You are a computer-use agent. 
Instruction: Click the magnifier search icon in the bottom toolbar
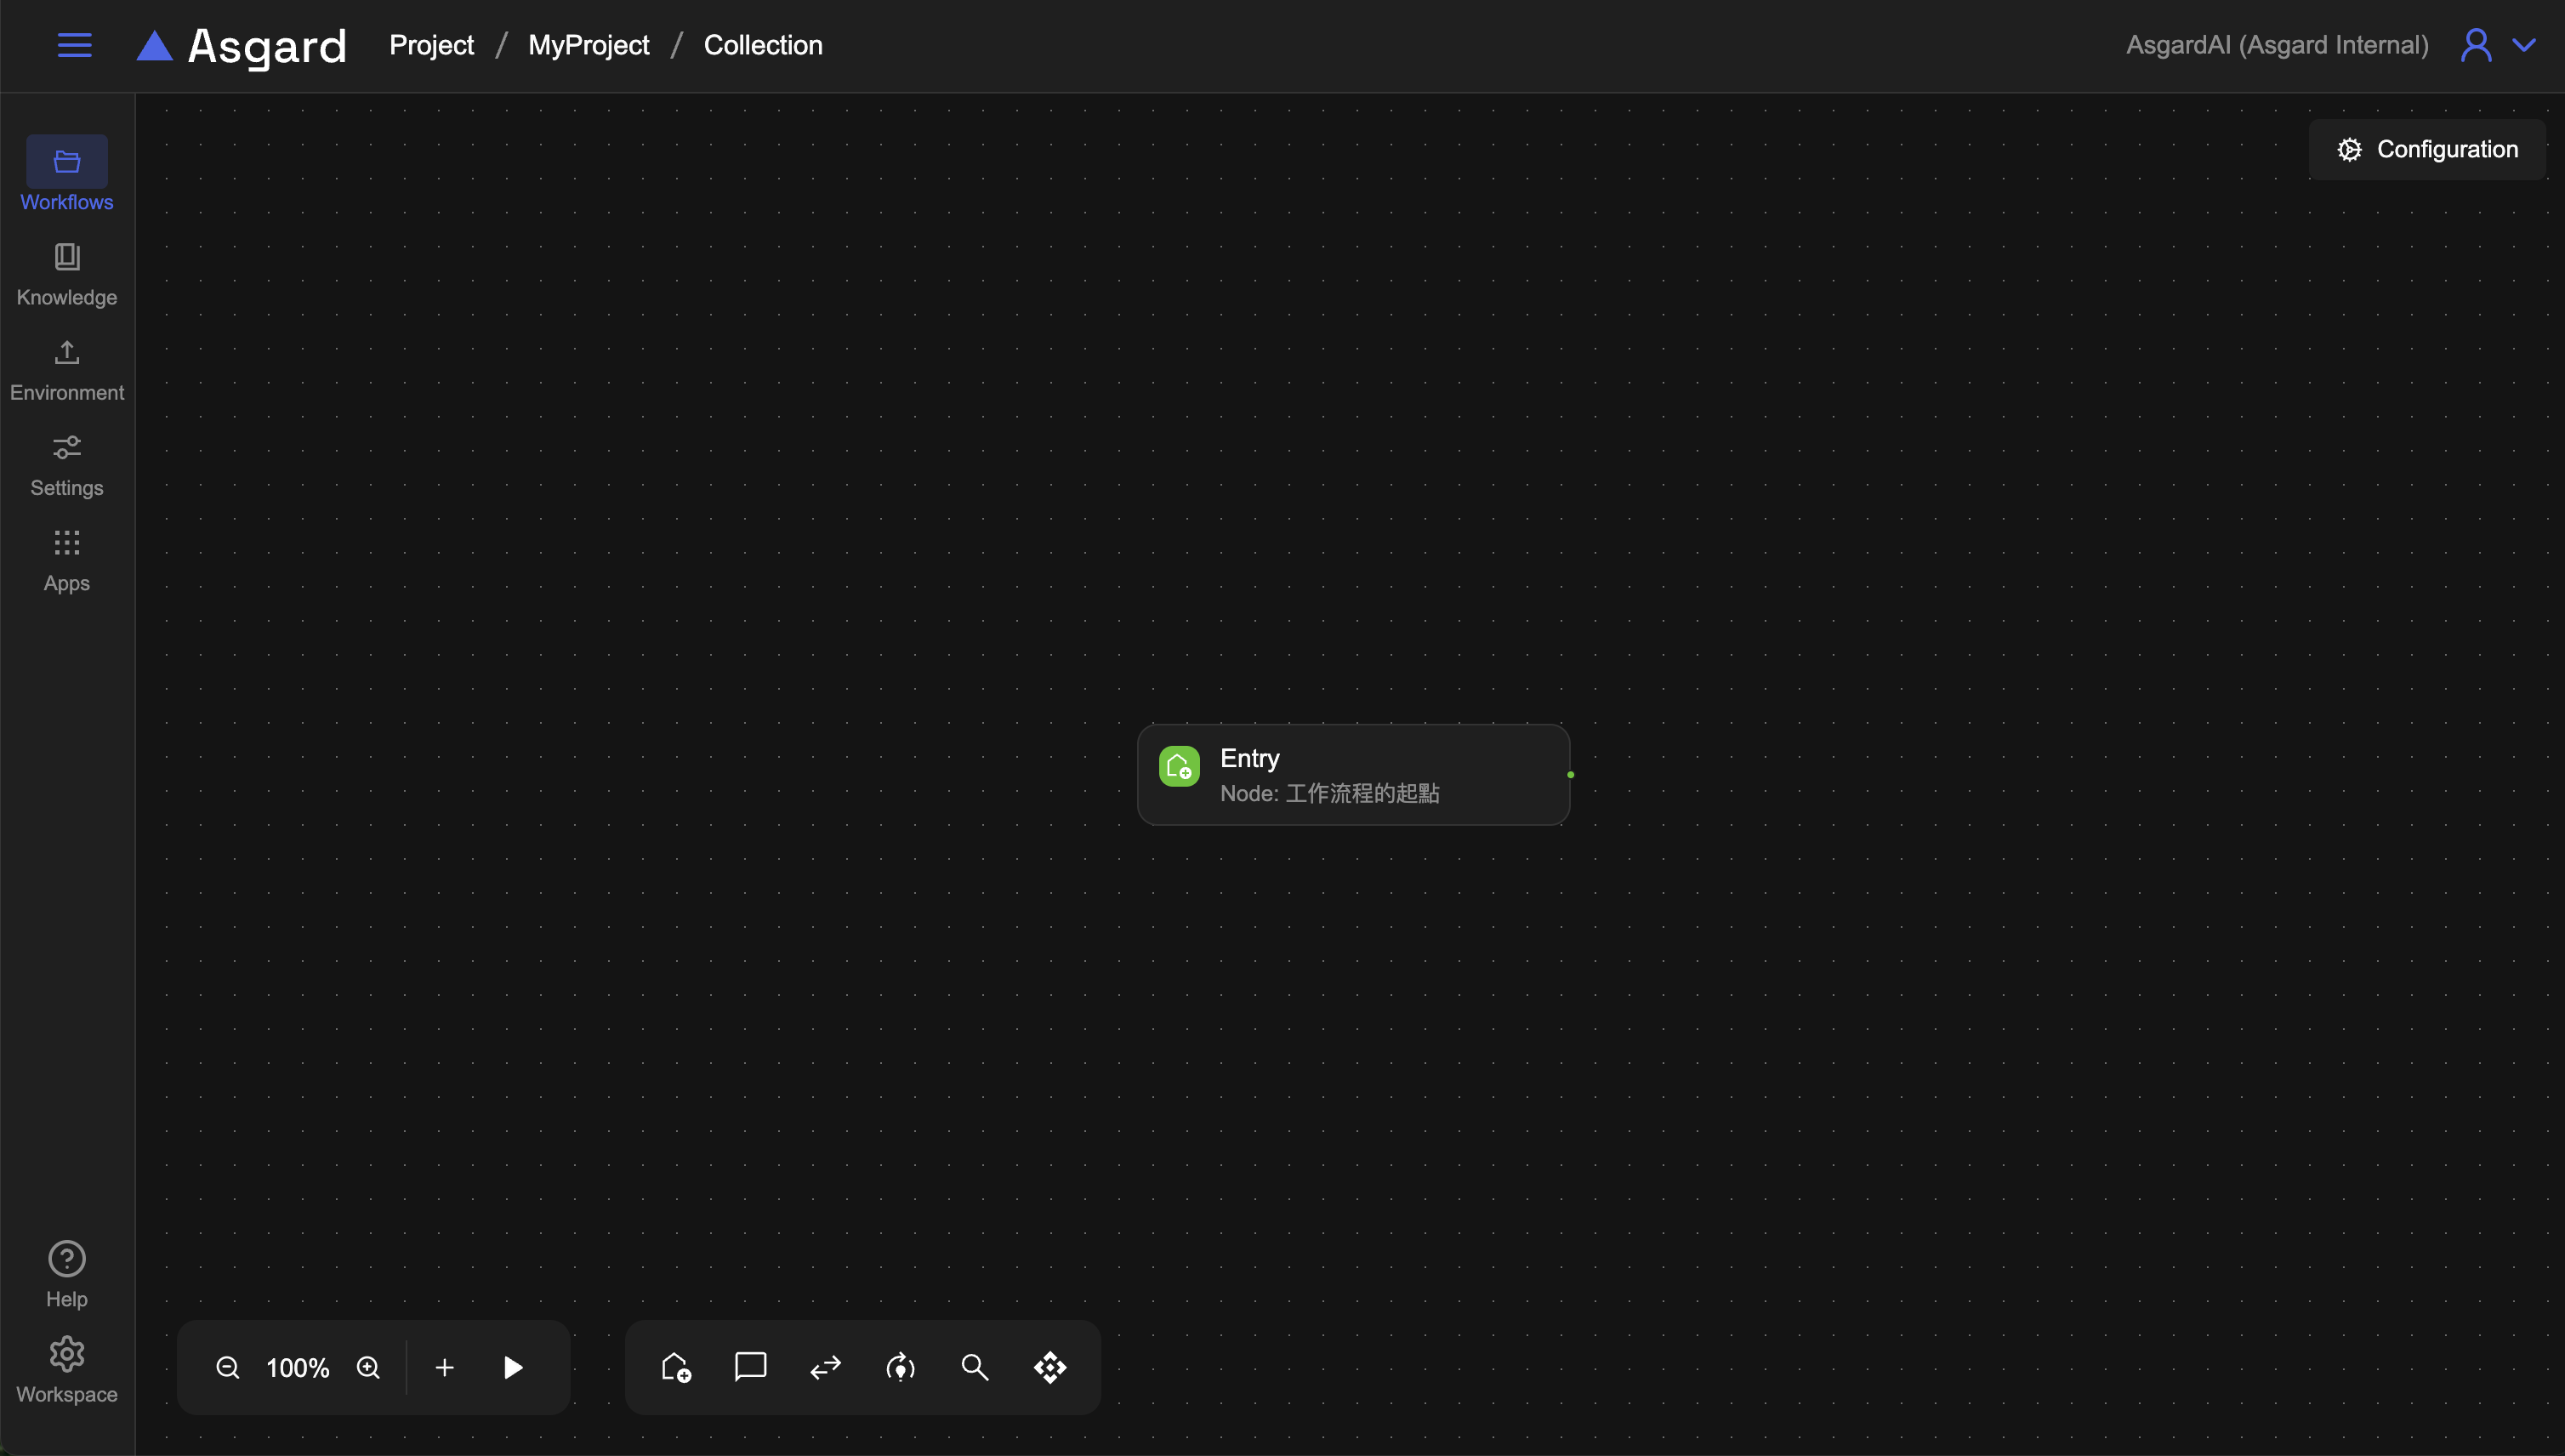pyautogui.click(x=975, y=1367)
